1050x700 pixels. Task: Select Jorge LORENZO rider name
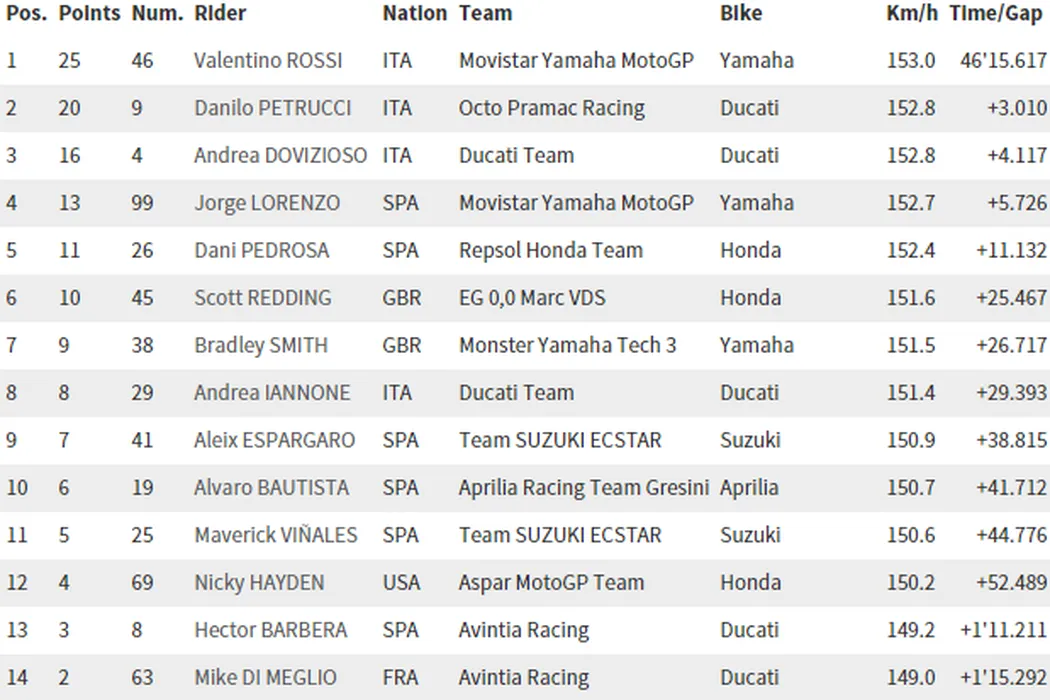(266, 203)
